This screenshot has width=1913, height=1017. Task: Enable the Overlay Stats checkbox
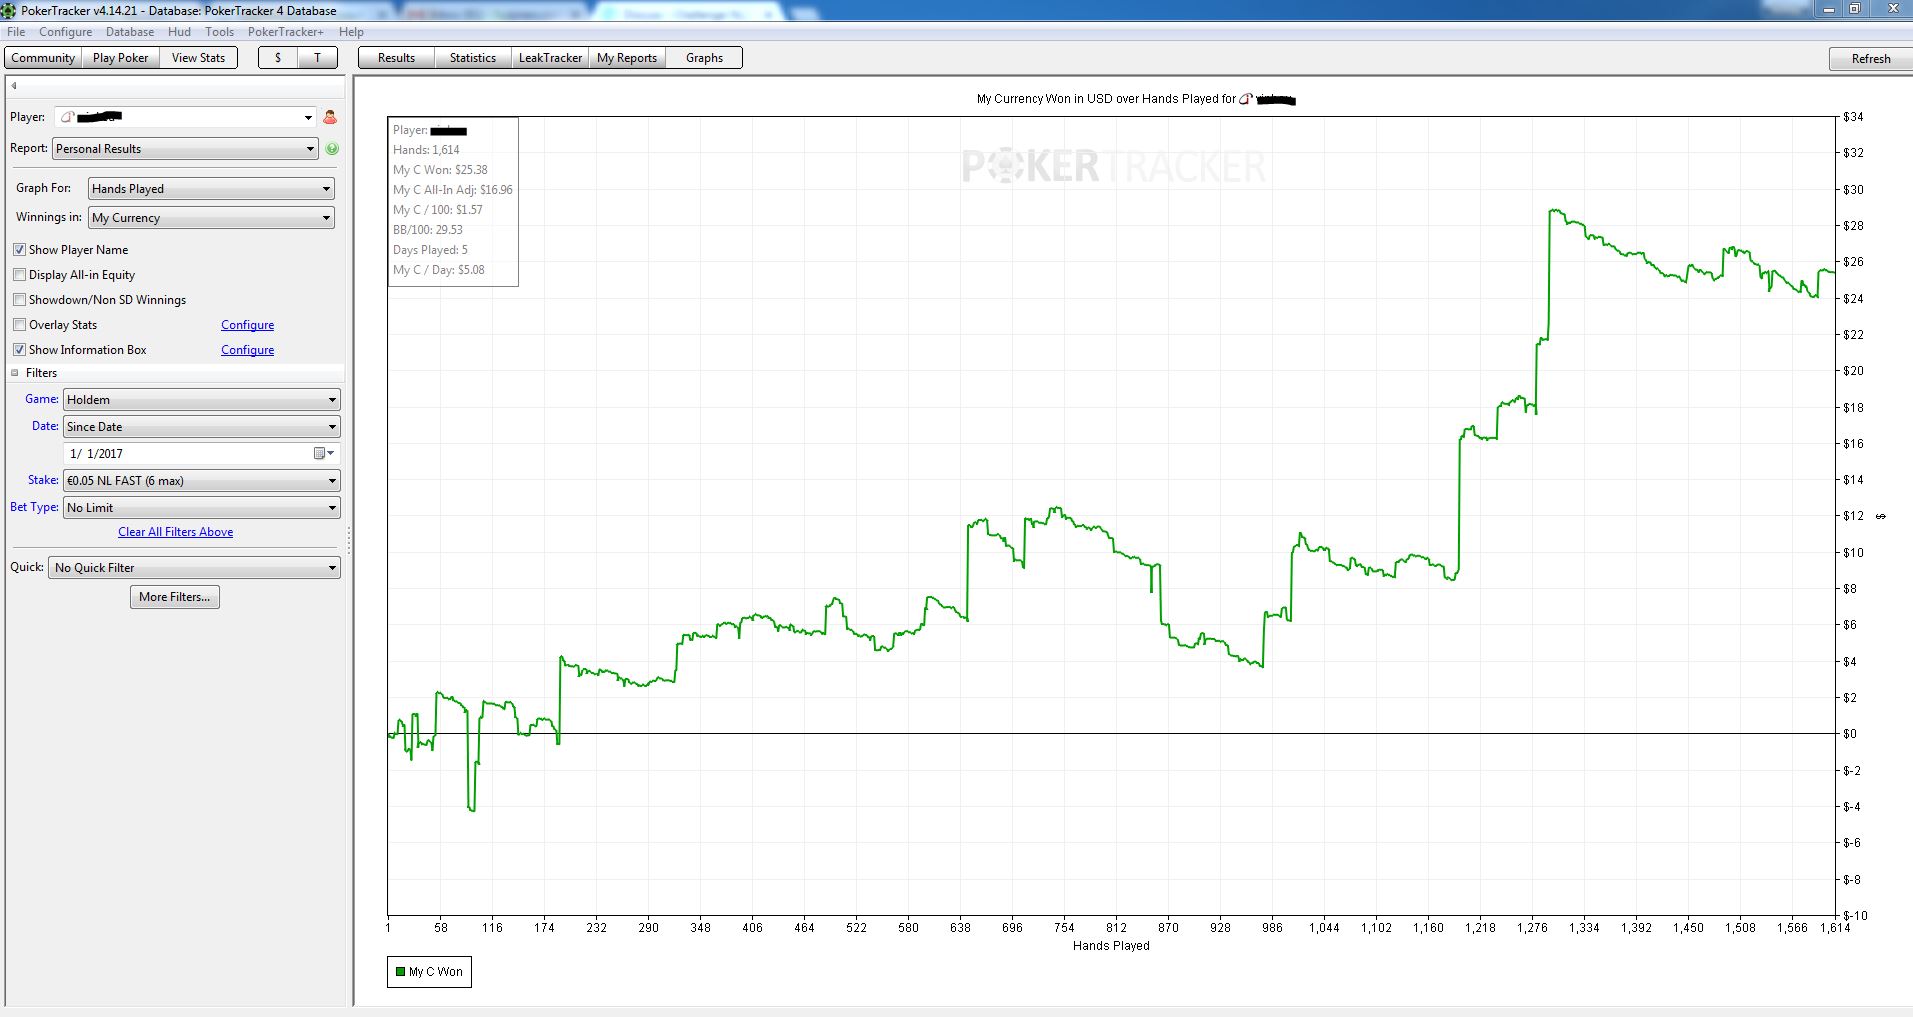pyautogui.click(x=19, y=325)
